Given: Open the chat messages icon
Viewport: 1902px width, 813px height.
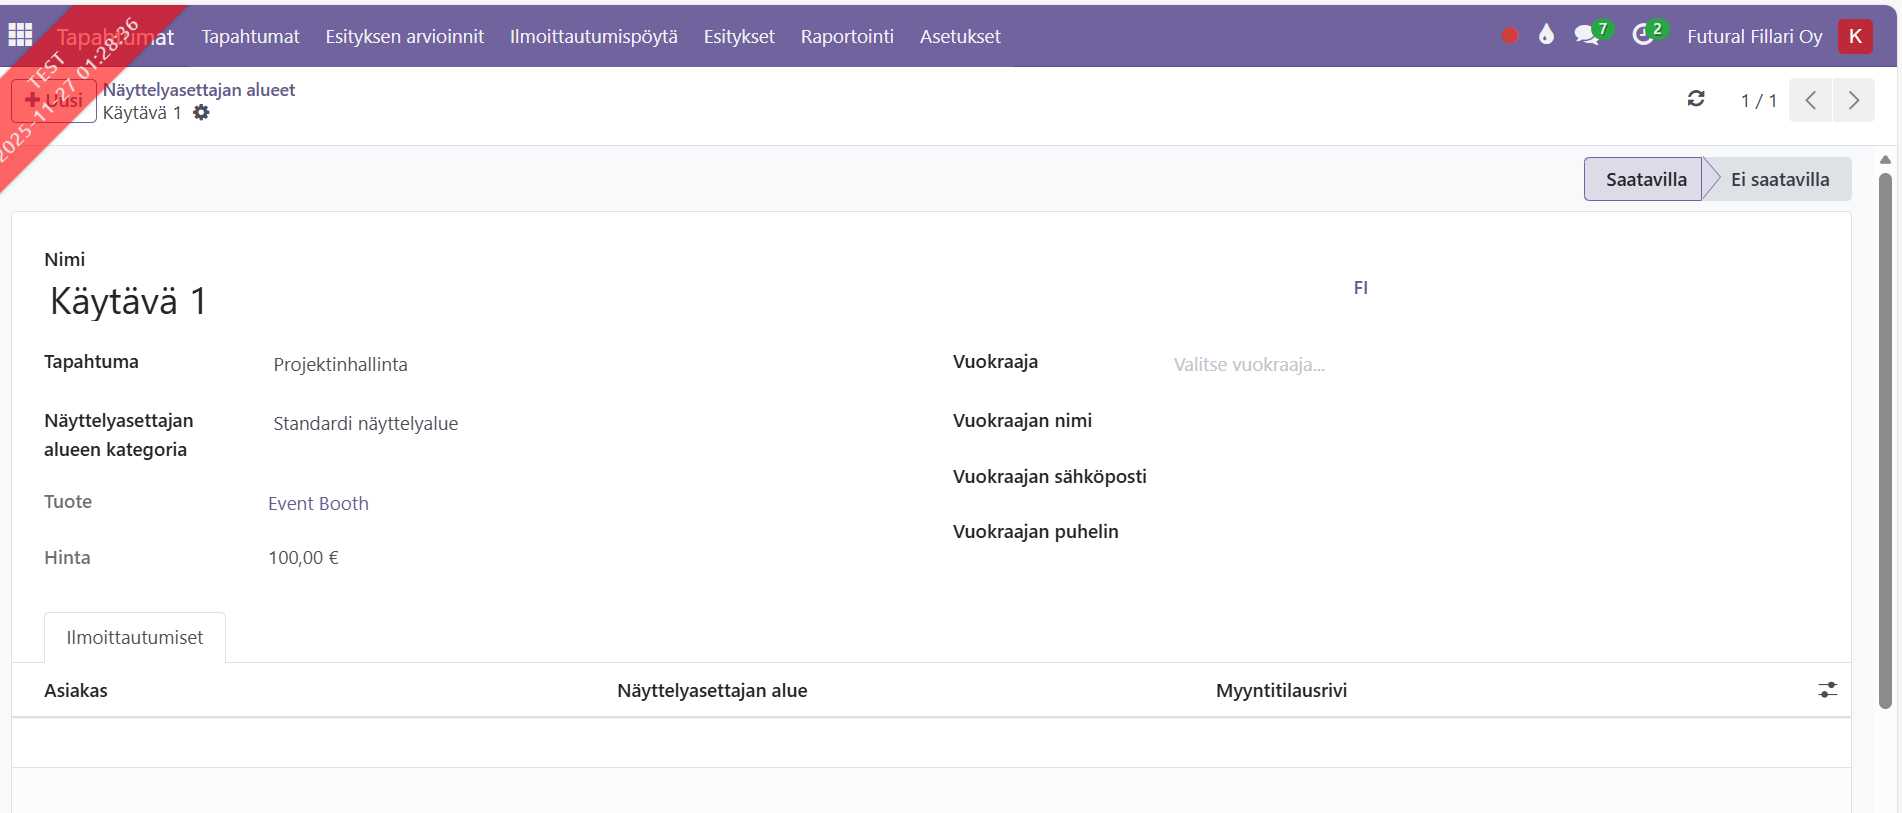Looking at the screenshot, I should pyautogui.click(x=1586, y=36).
